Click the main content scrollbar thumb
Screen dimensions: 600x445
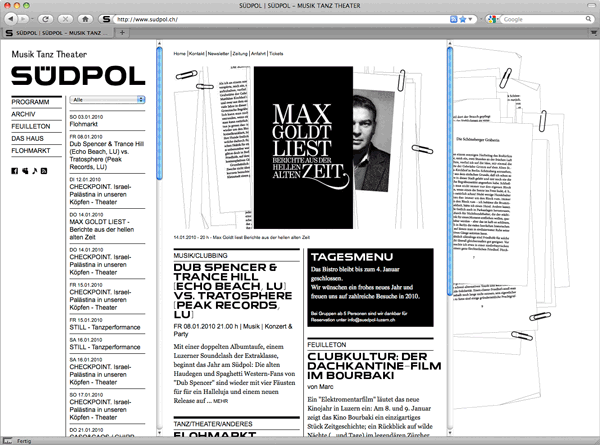(x=450, y=171)
